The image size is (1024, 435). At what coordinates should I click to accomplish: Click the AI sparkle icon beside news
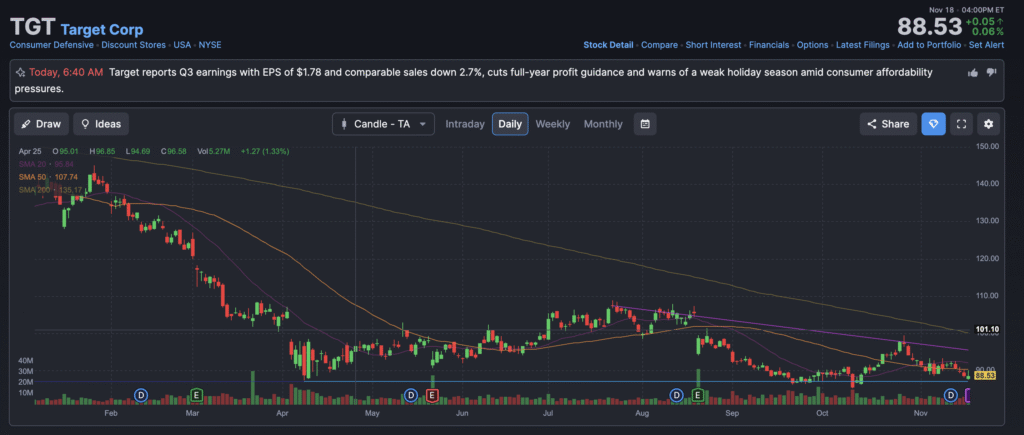[x=19, y=73]
